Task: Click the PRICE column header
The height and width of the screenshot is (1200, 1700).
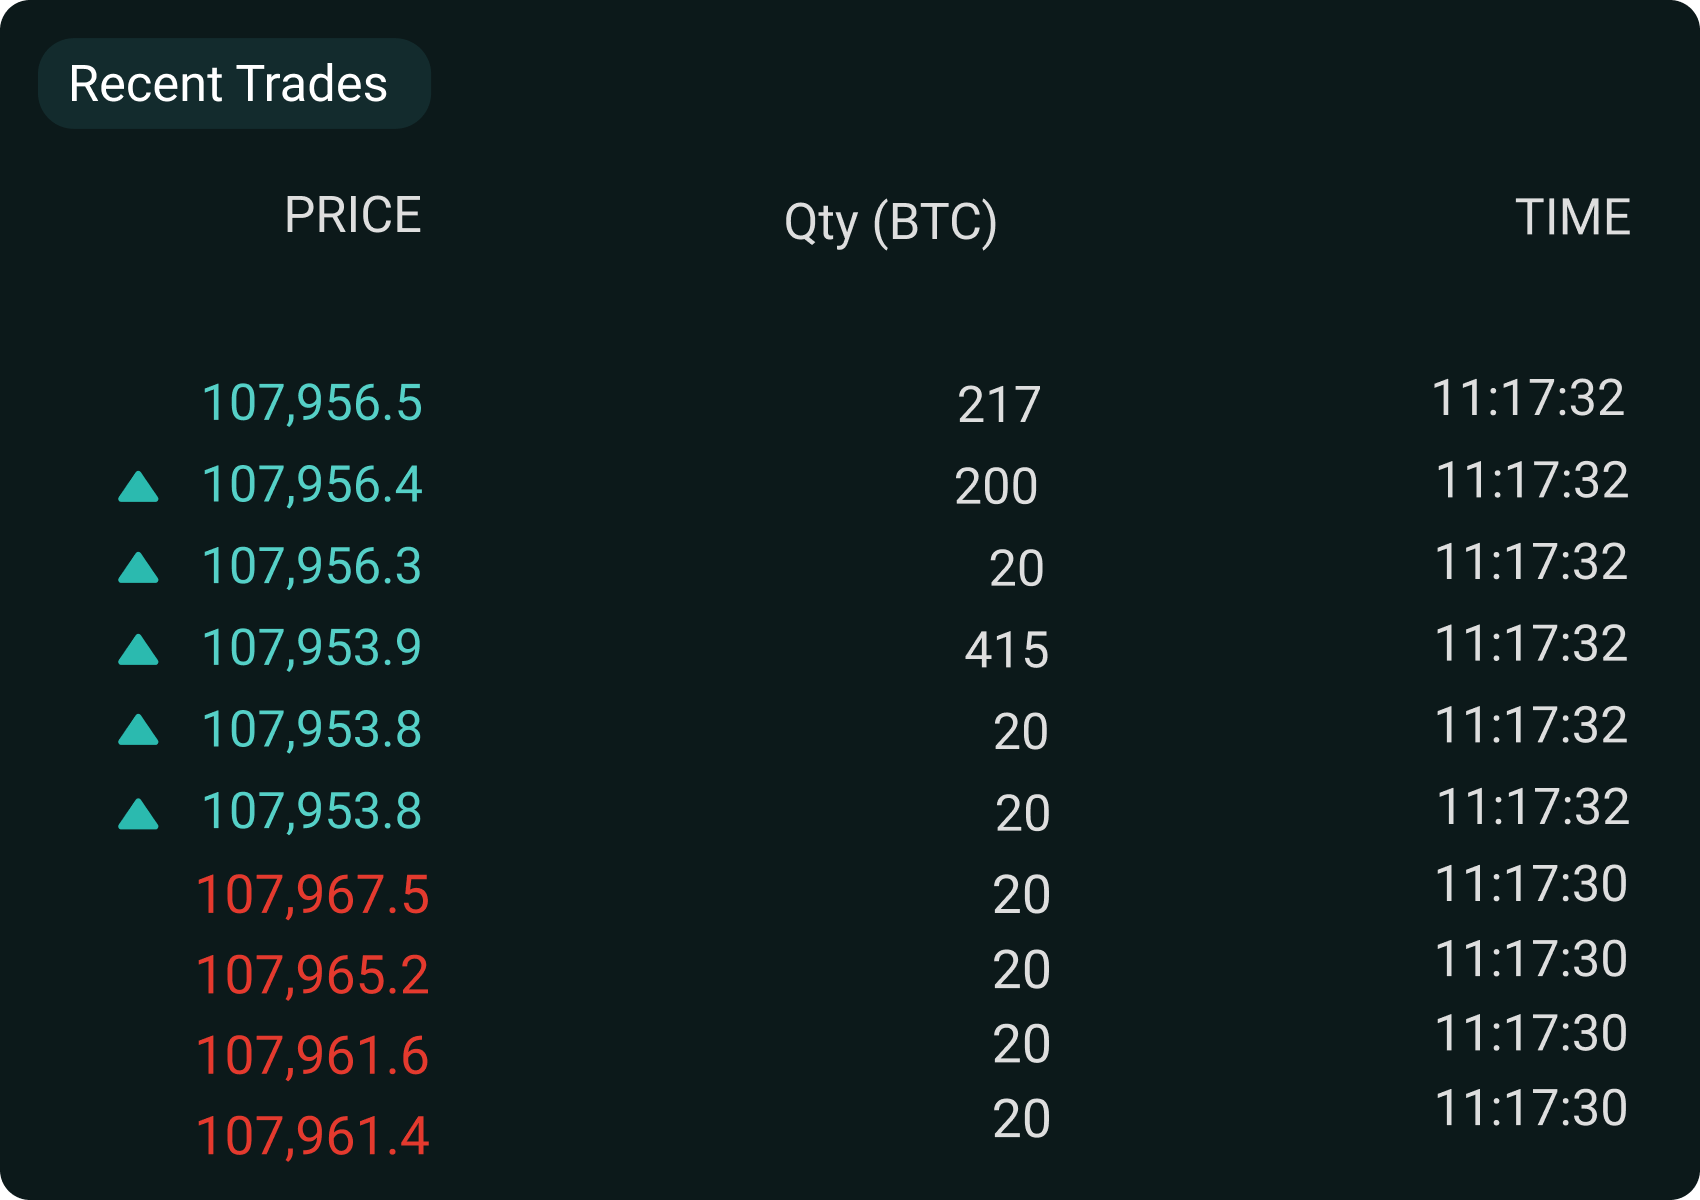Action: [352, 214]
